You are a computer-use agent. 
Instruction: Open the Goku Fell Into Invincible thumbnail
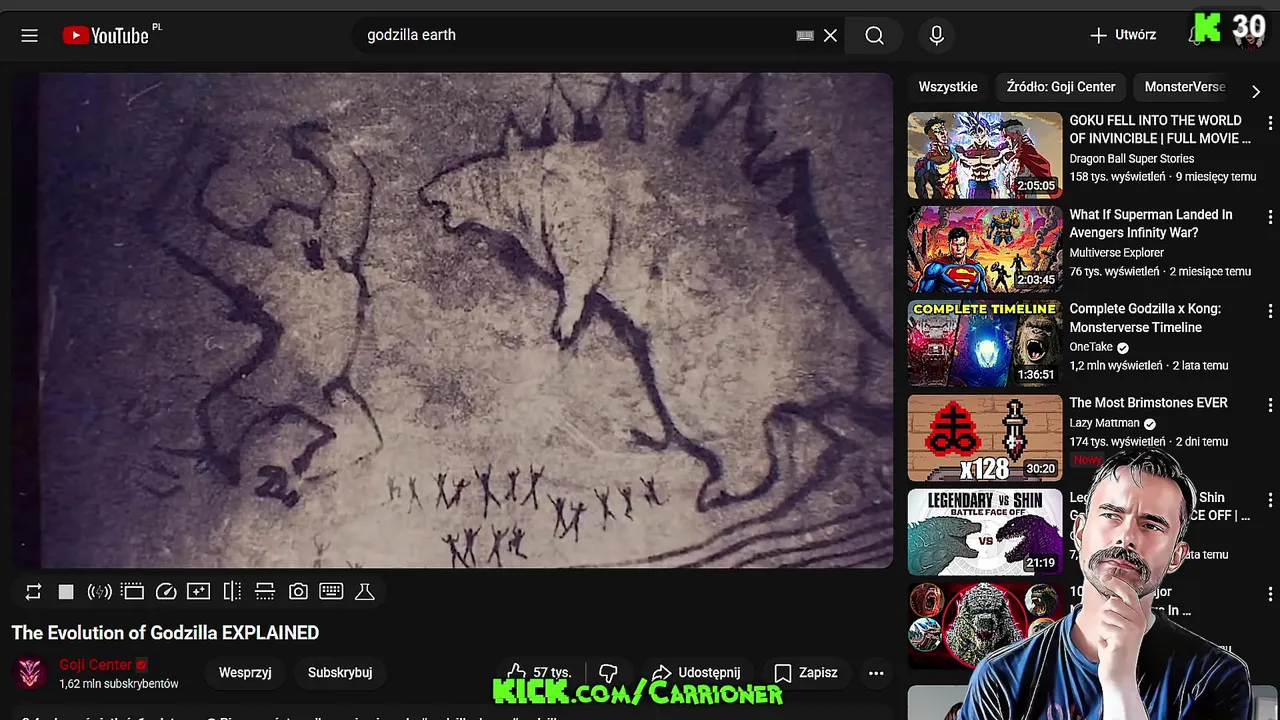pyautogui.click(x=985, y=155)
